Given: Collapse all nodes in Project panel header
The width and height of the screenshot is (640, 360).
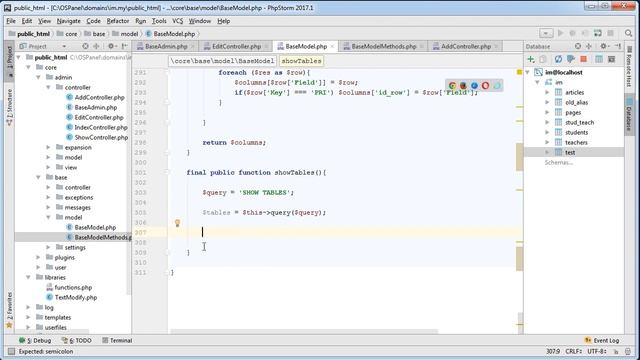Looking at the screenshot, I should click(96, 46).
